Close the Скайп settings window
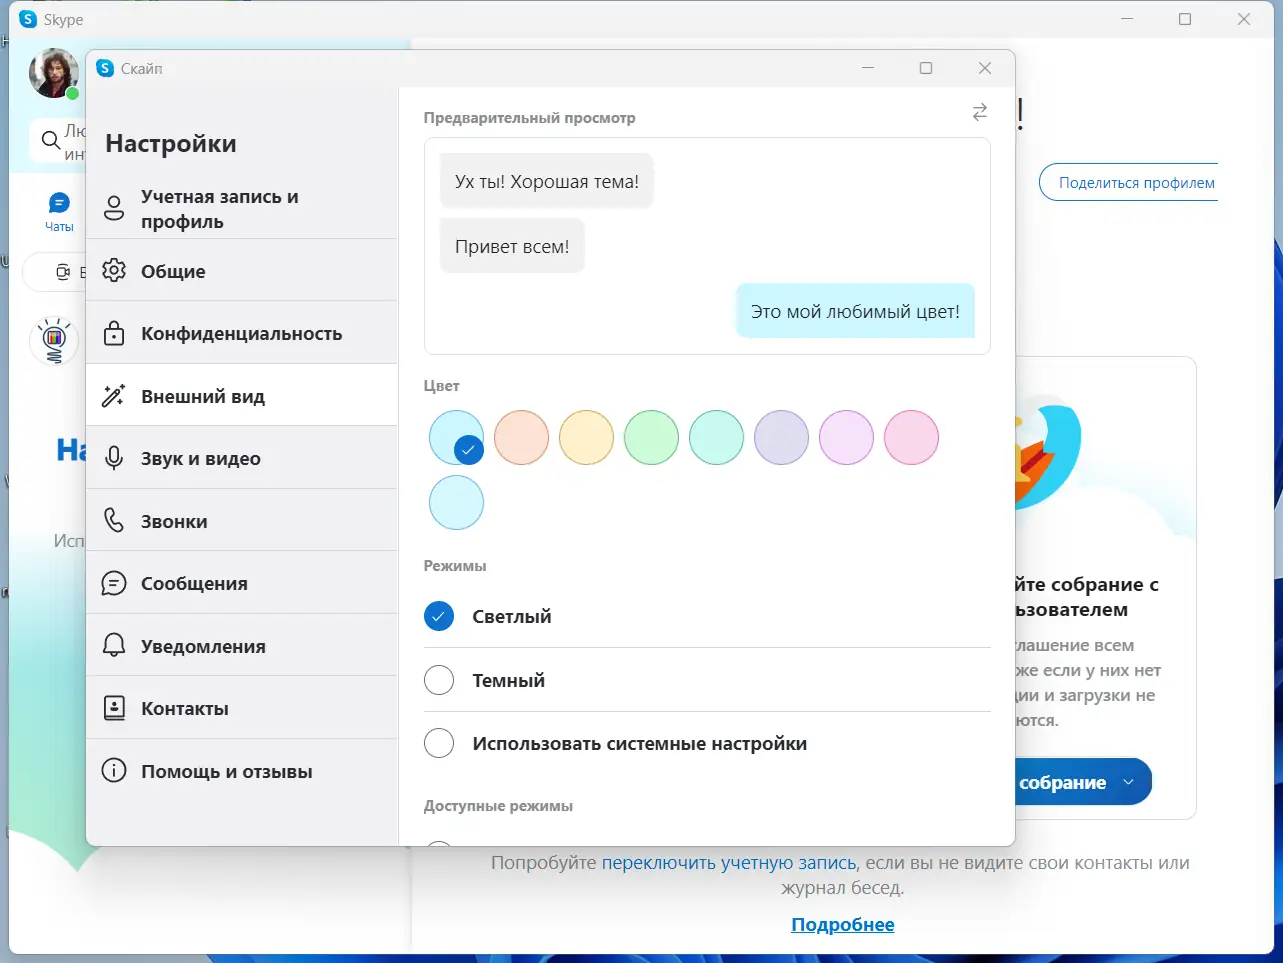This screenshot has width=1283, height=963. pos(985,68)
